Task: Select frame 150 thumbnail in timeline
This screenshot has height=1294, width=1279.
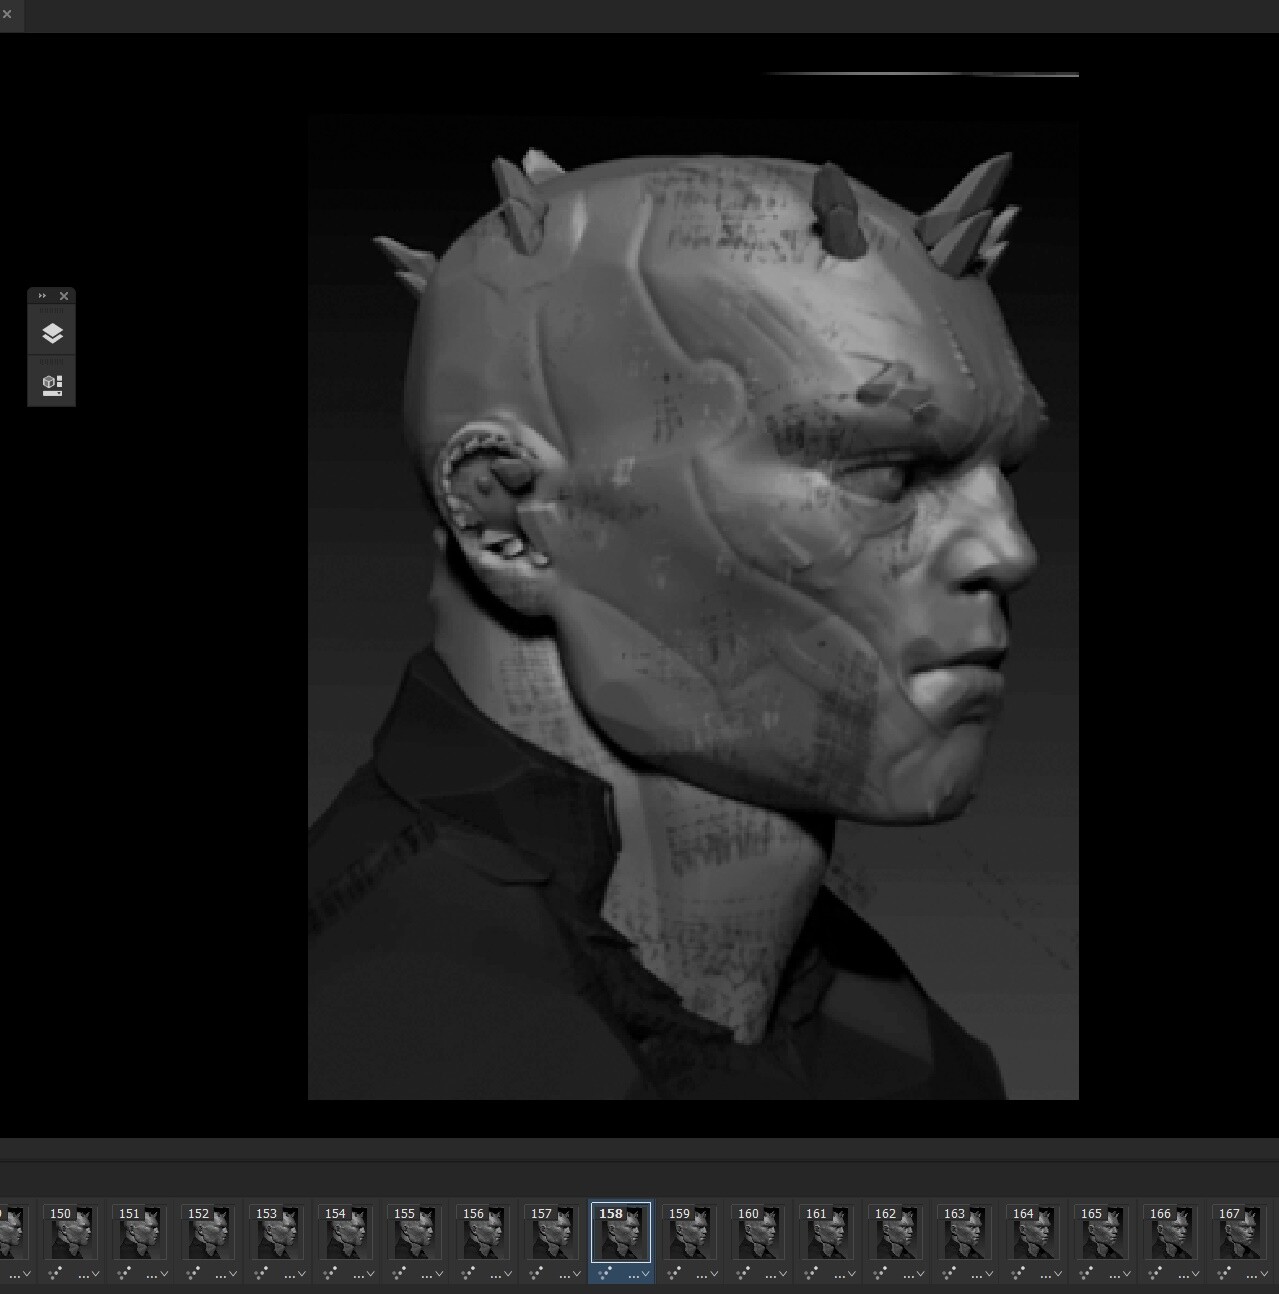Action: [71, 1232]
